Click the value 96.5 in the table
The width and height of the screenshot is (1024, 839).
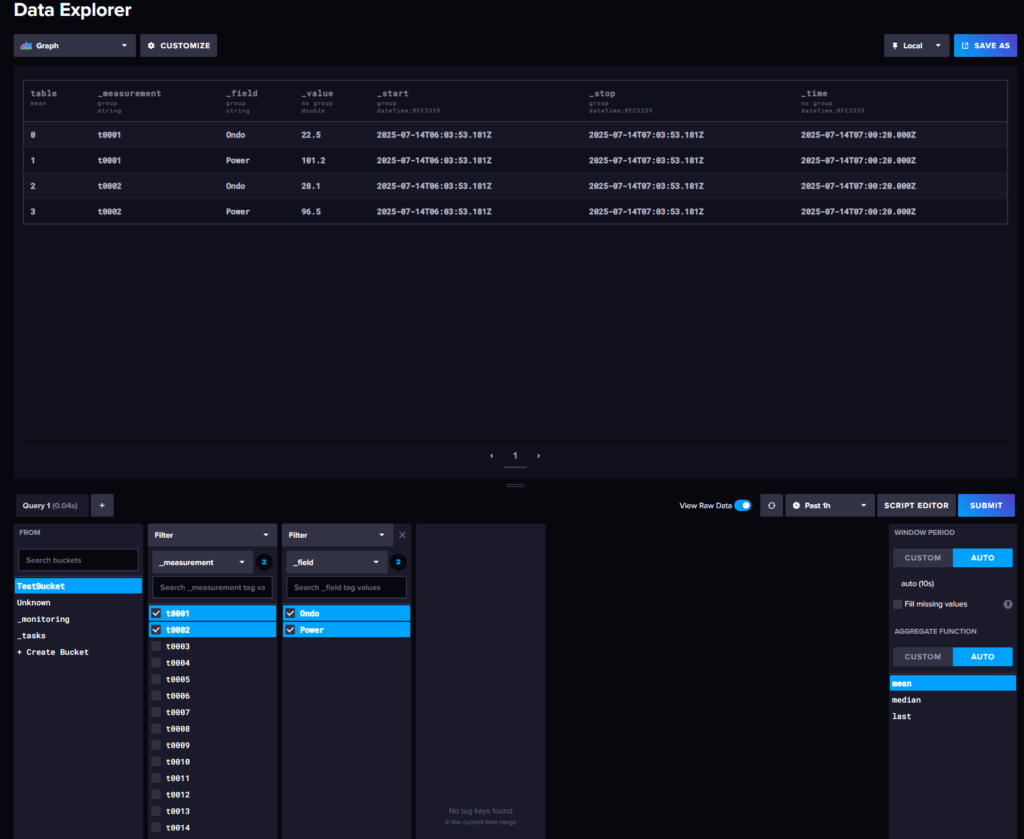click(311, 211)
